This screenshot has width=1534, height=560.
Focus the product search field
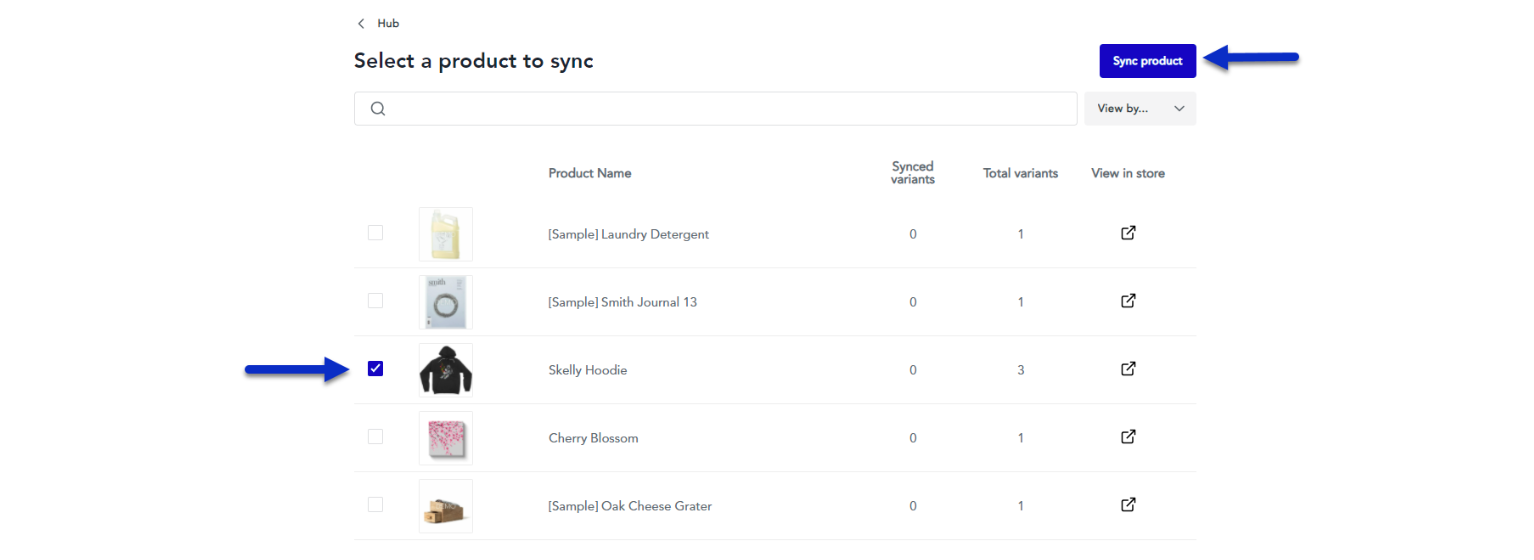click(x=715, y=109)
